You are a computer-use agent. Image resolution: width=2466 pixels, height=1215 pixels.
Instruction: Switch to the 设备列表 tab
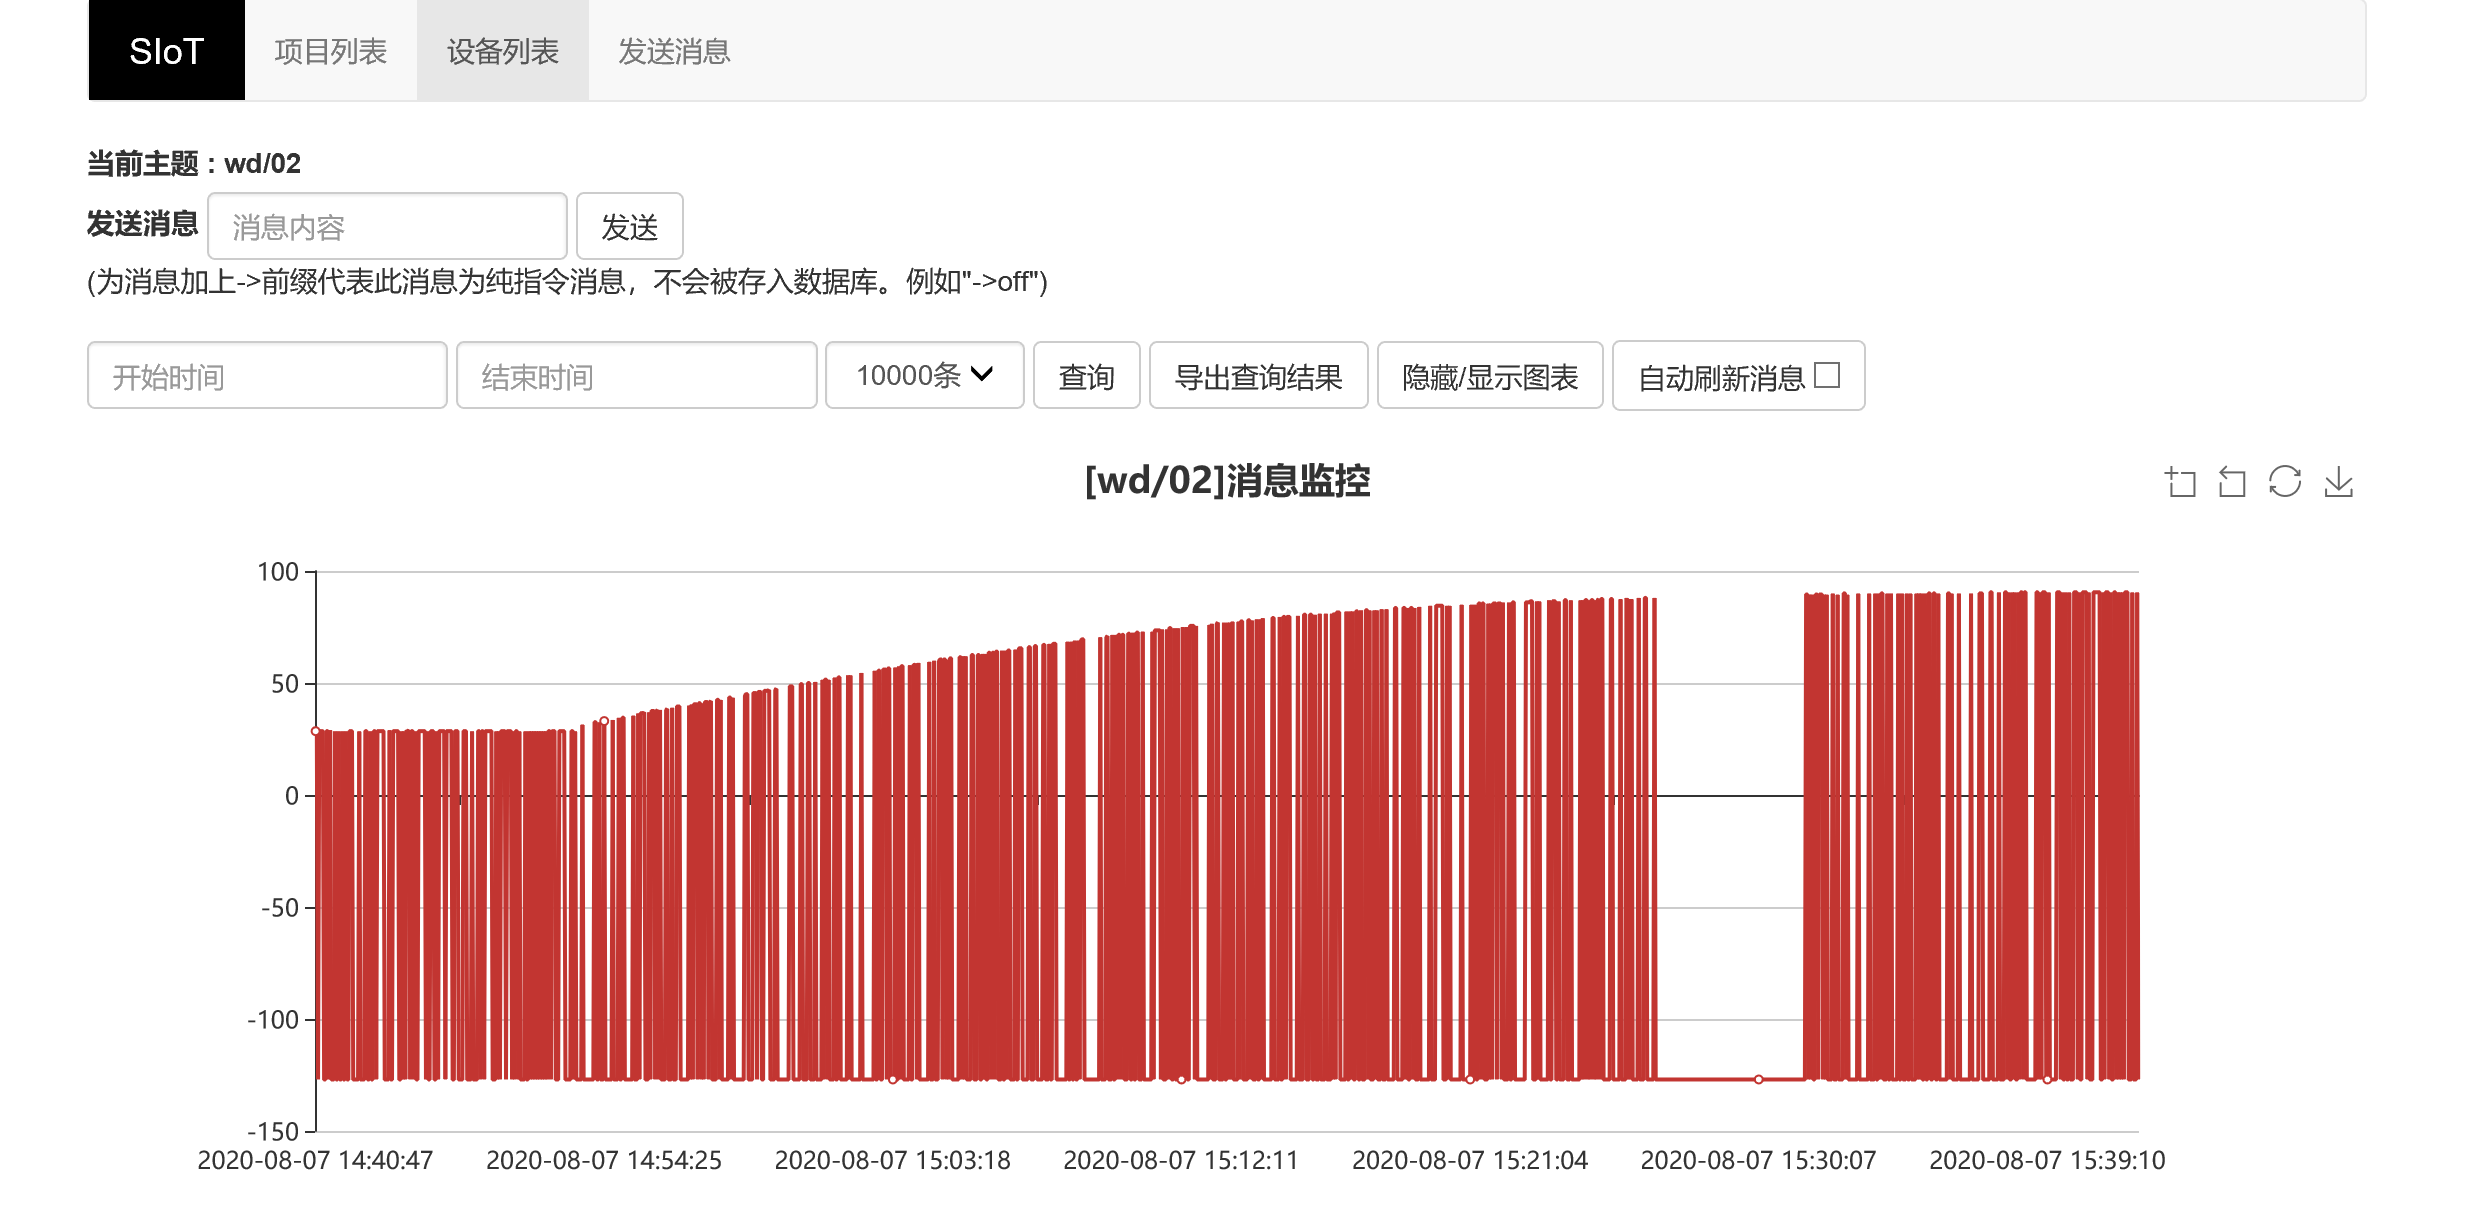point(503,50)
